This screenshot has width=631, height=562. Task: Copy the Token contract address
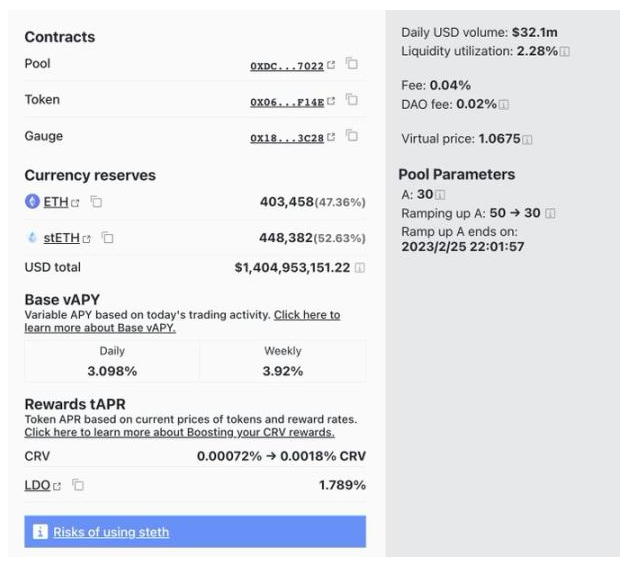tap(352, 99)
